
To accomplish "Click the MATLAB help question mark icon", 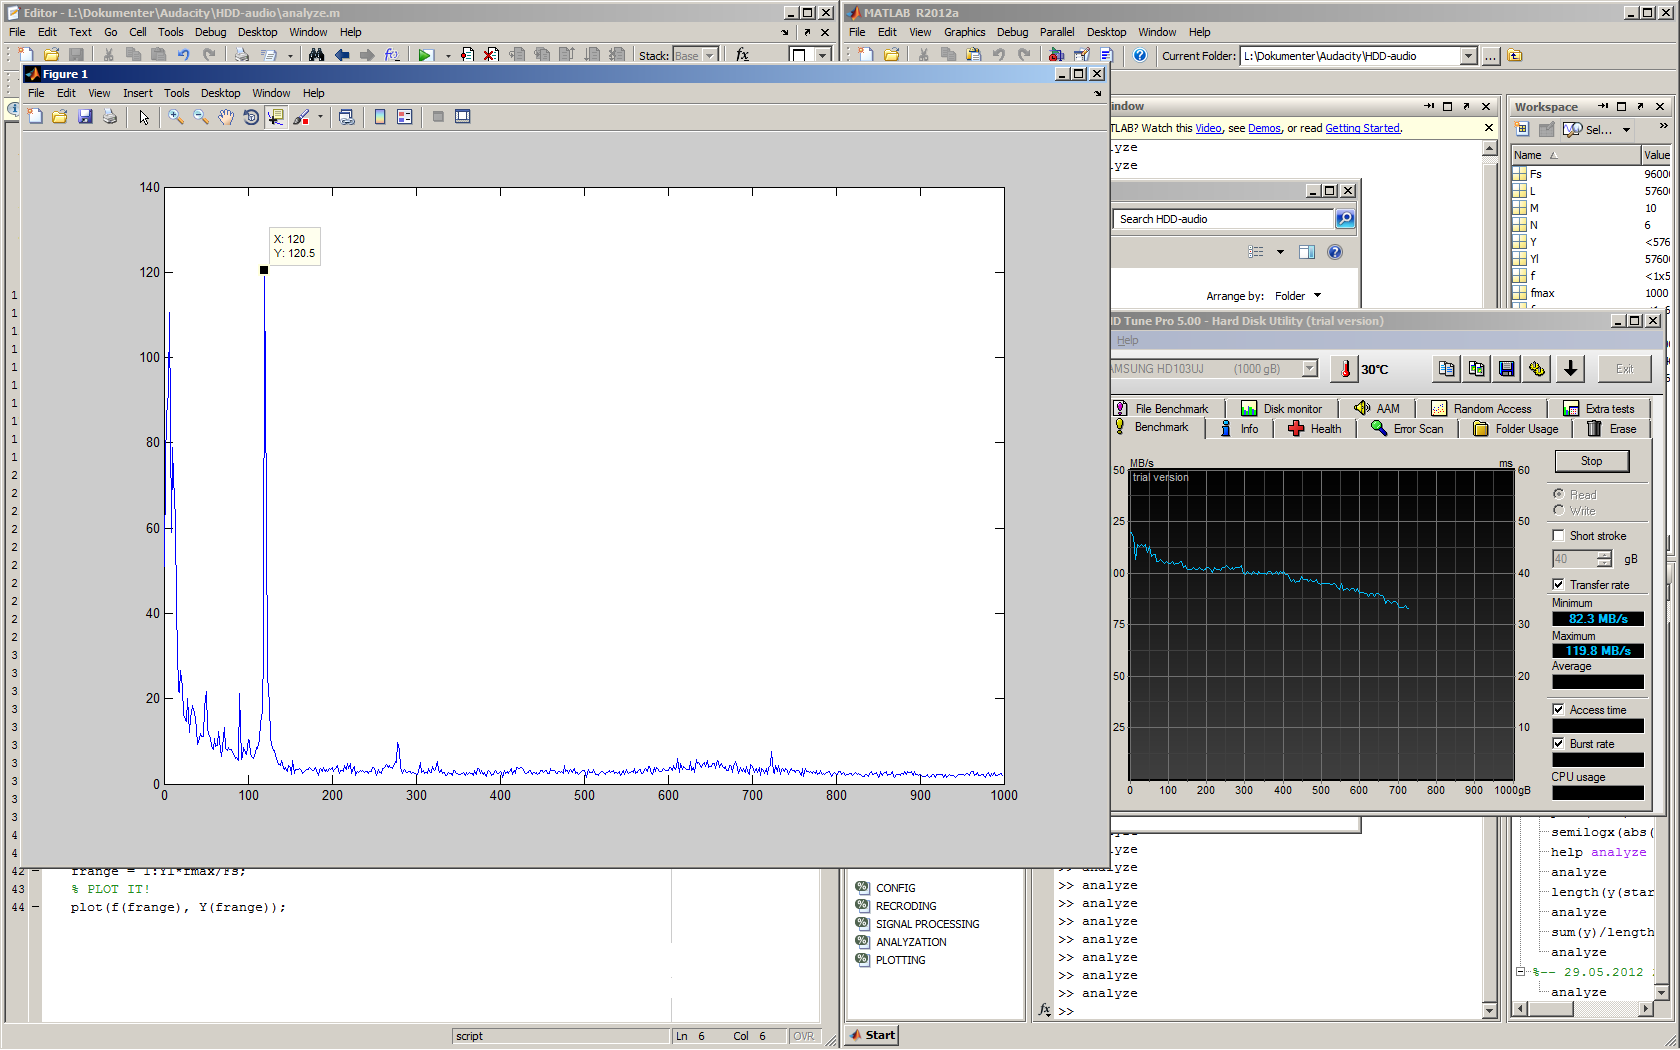I will point(1140,56).
